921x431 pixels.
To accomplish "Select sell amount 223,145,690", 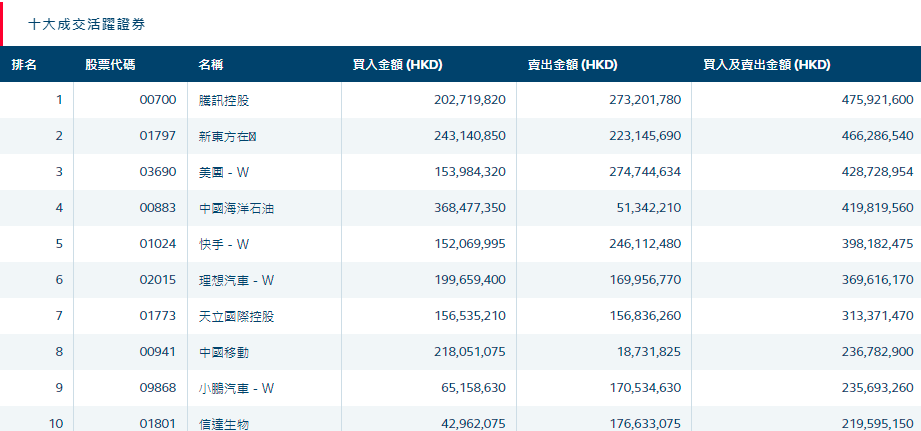I will 646,136.
